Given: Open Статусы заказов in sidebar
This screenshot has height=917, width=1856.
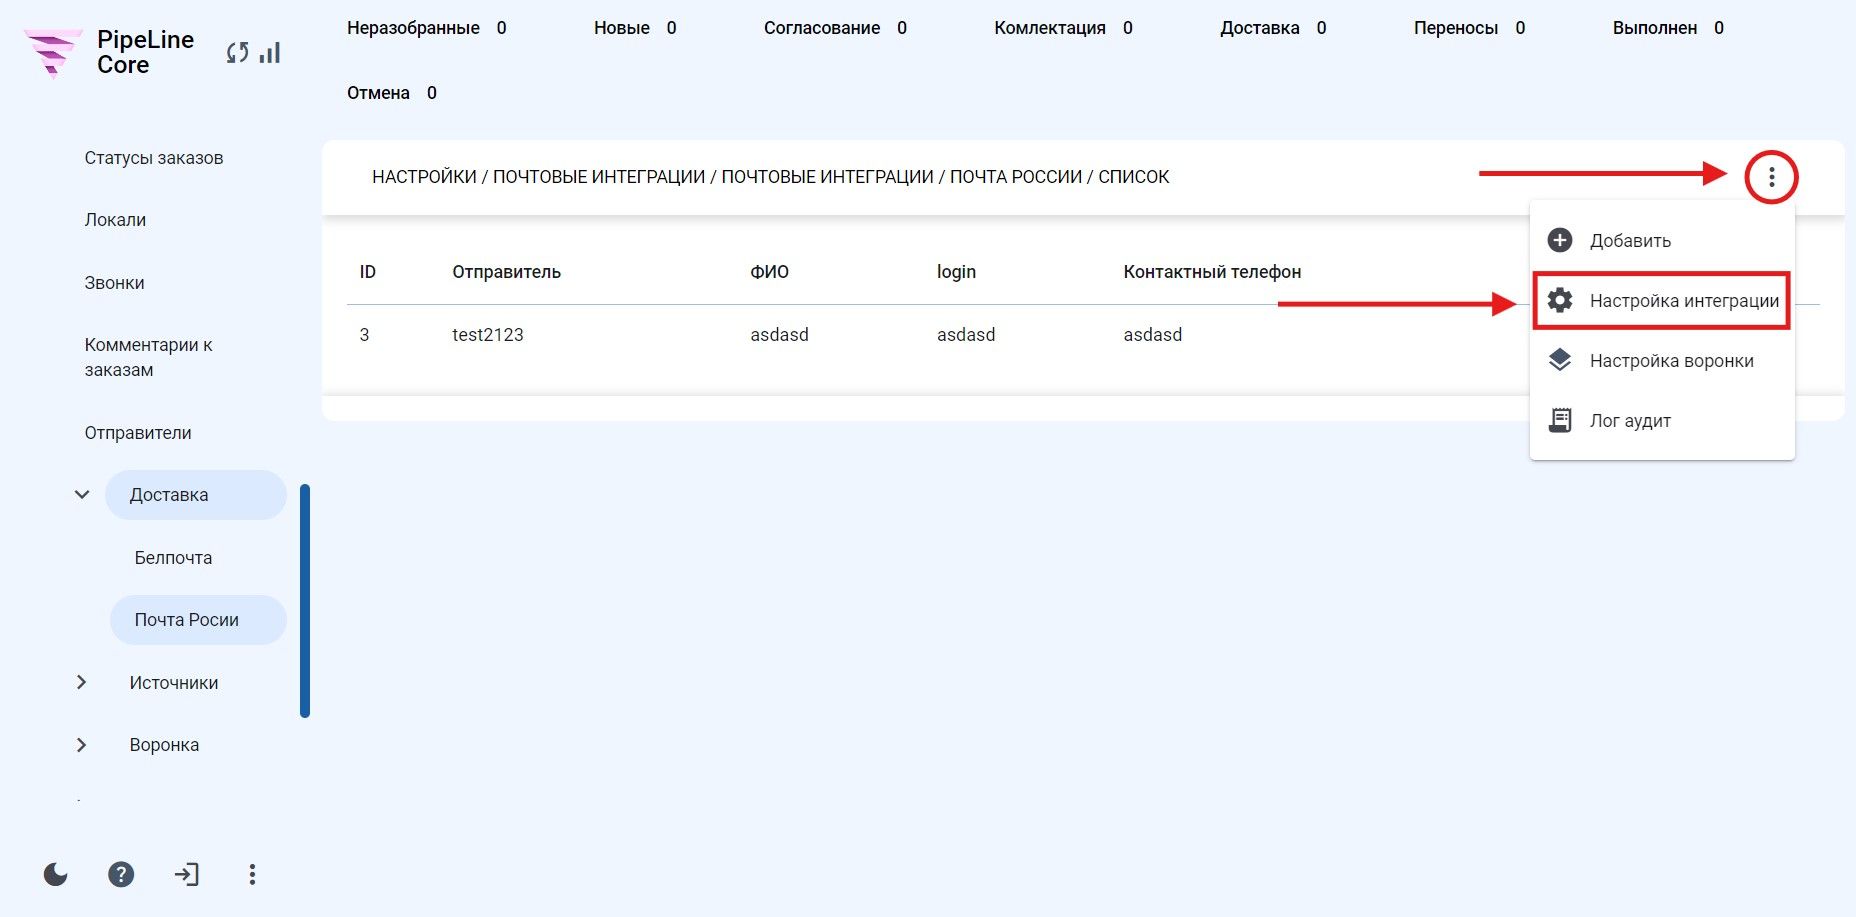Looking at the screenshot, I should (154, 158).
